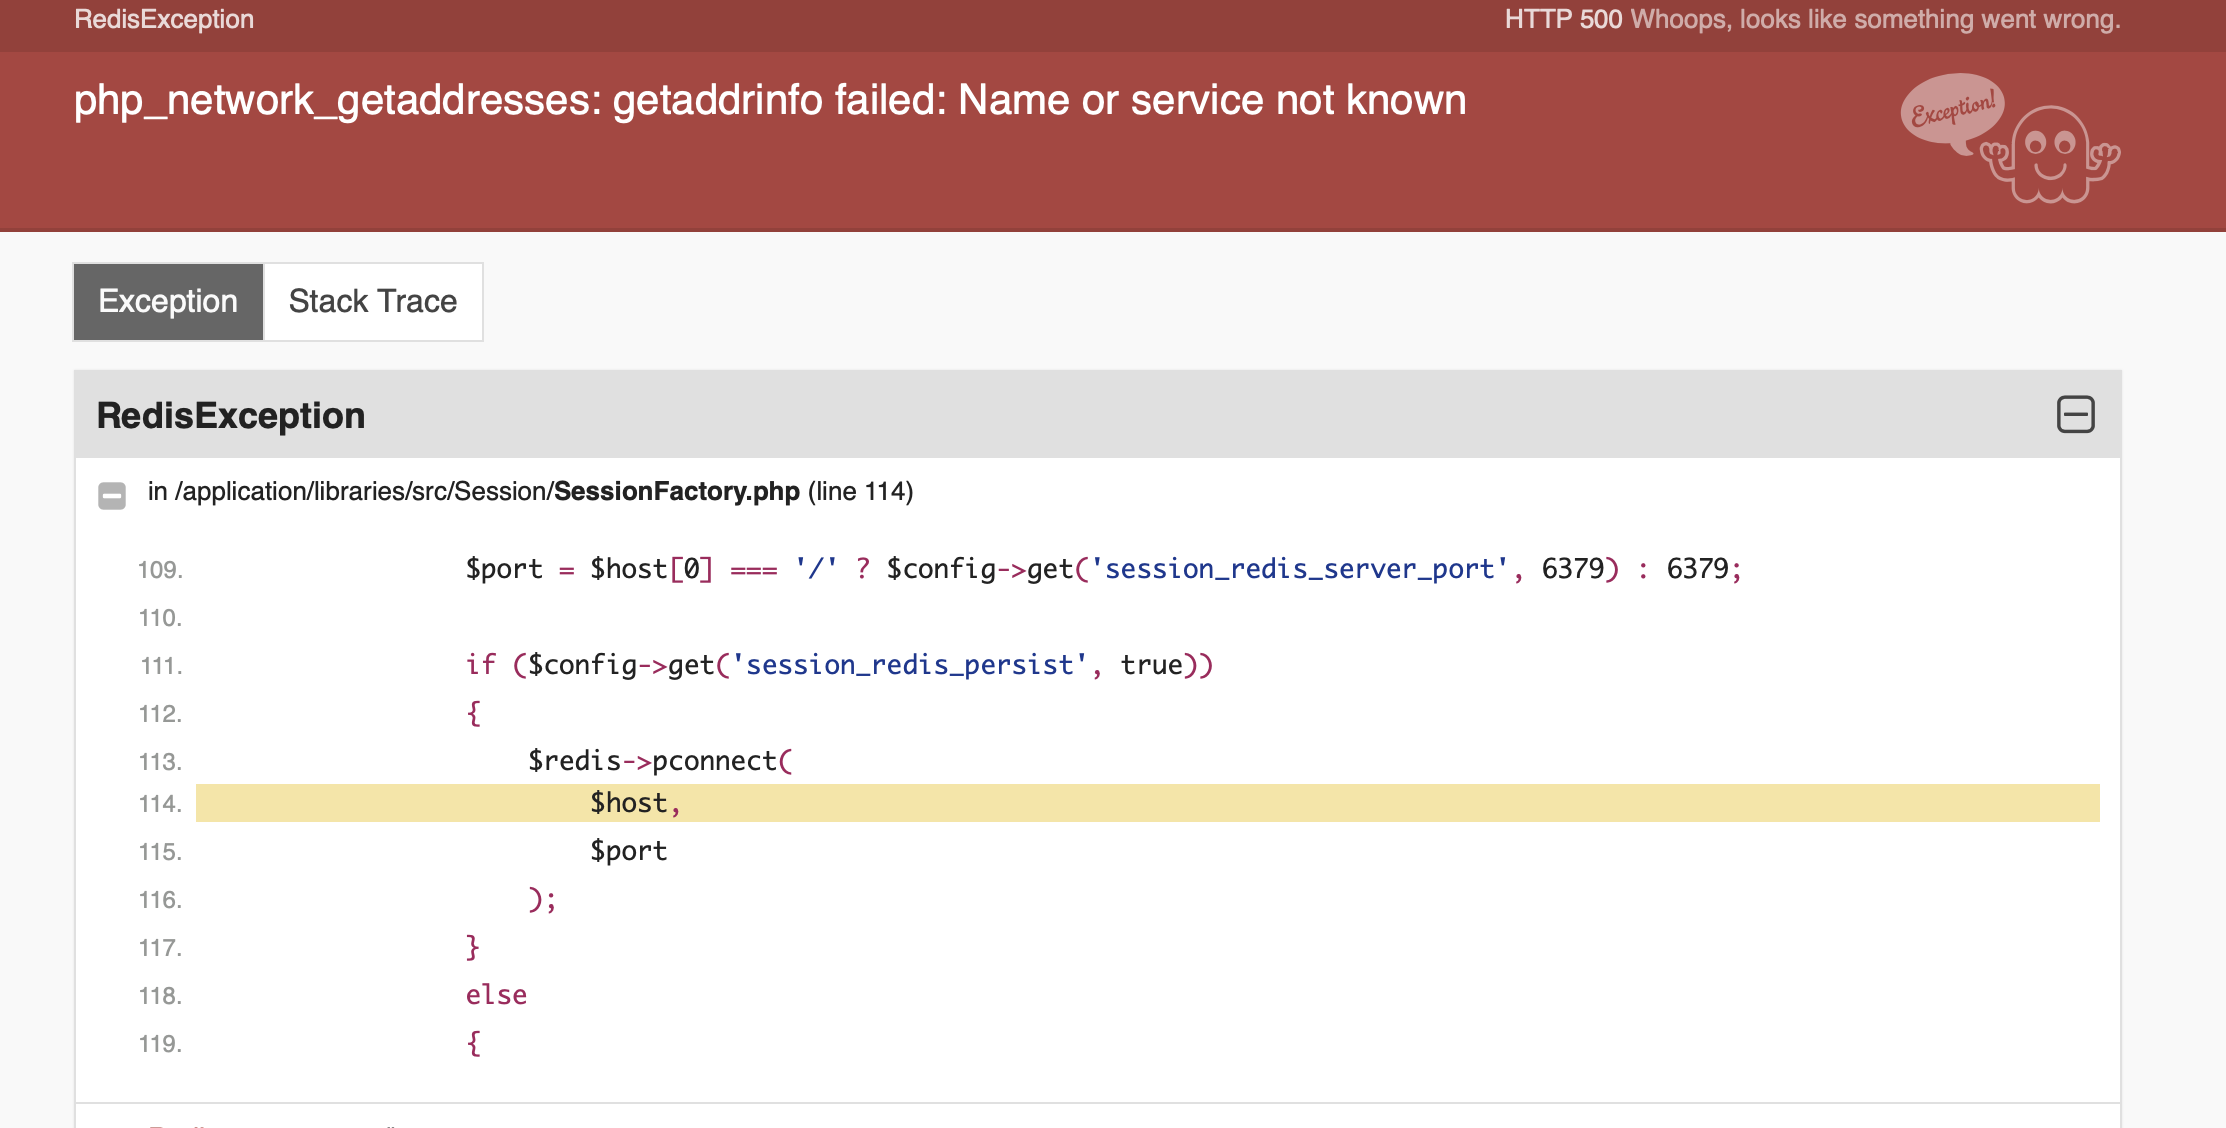Select the Exception tab

click(168, 301)
